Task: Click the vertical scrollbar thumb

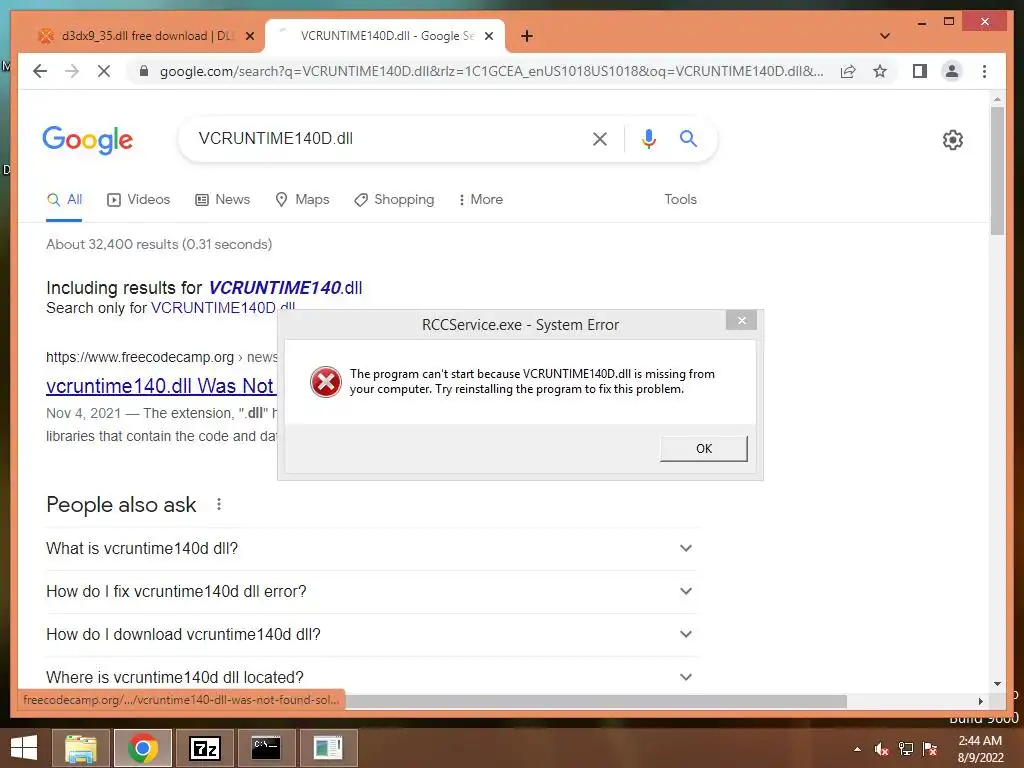Action: click(x=997, y=170)
